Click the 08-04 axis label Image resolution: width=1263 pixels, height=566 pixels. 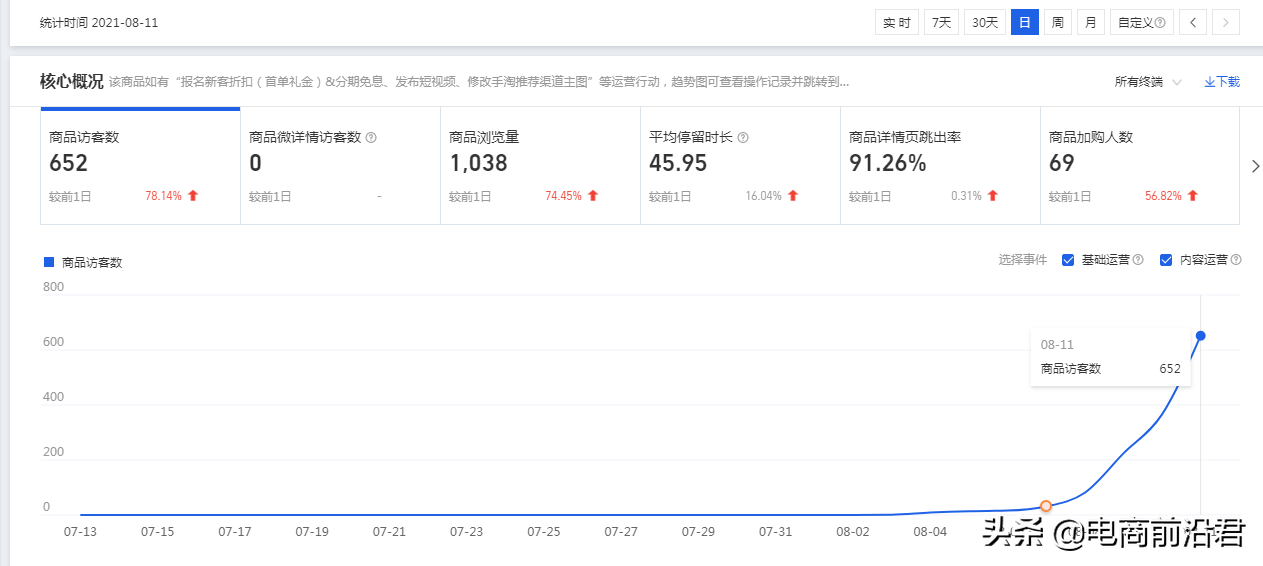pos(930,532)
